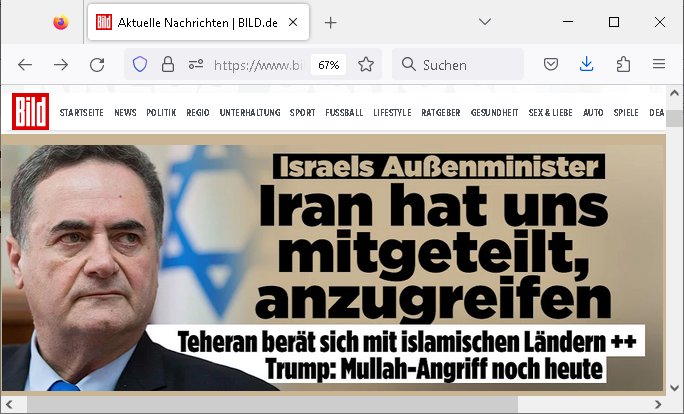Screen dimensions: 684x414
Task: Click into the Suchen search field
Action: pos(458,65)
